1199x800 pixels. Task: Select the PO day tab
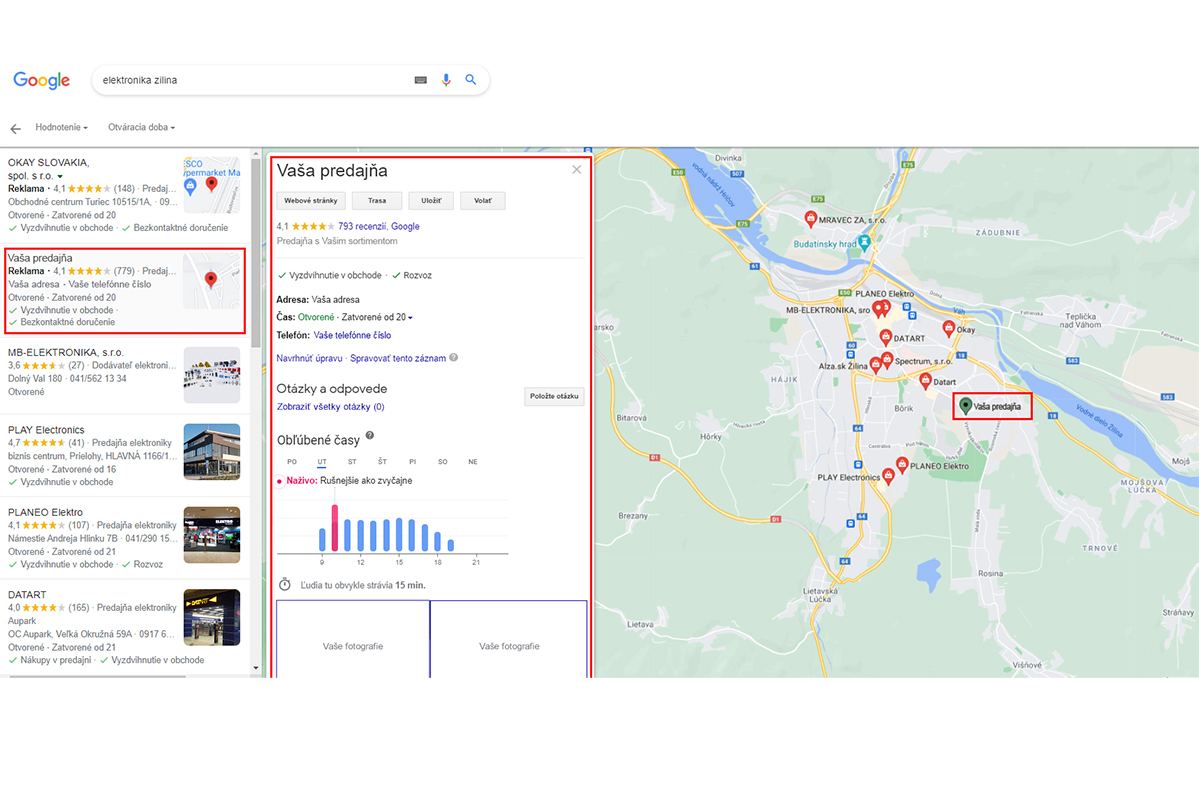pos(292,462)
